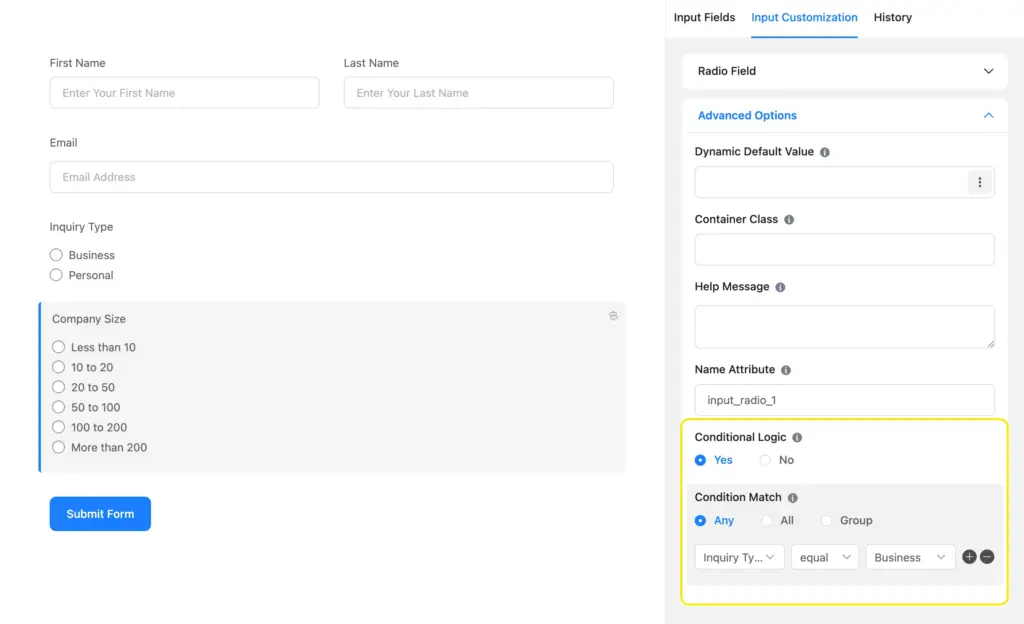Viewport: 1024px width, 624px height.
Task: Select the Personal inquiry type radio
Action: (x=56, y=275)
